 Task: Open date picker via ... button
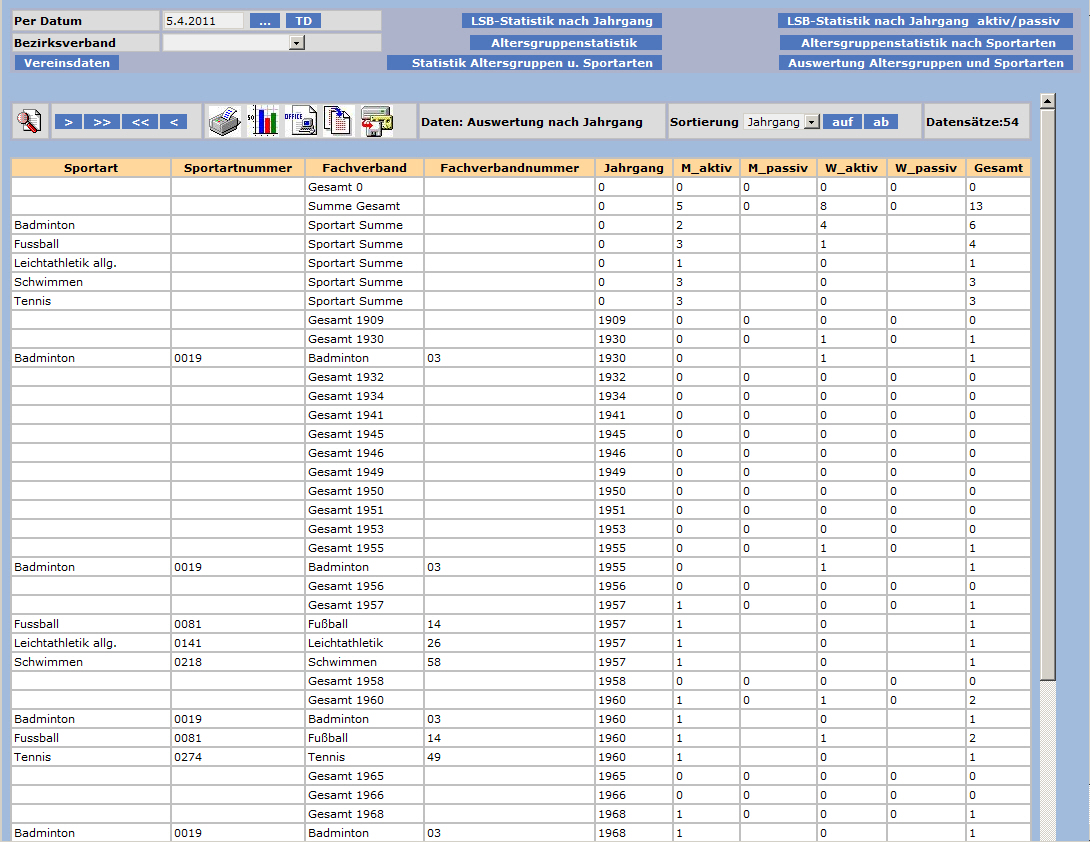pyautogui.click(x=265, y=21)
